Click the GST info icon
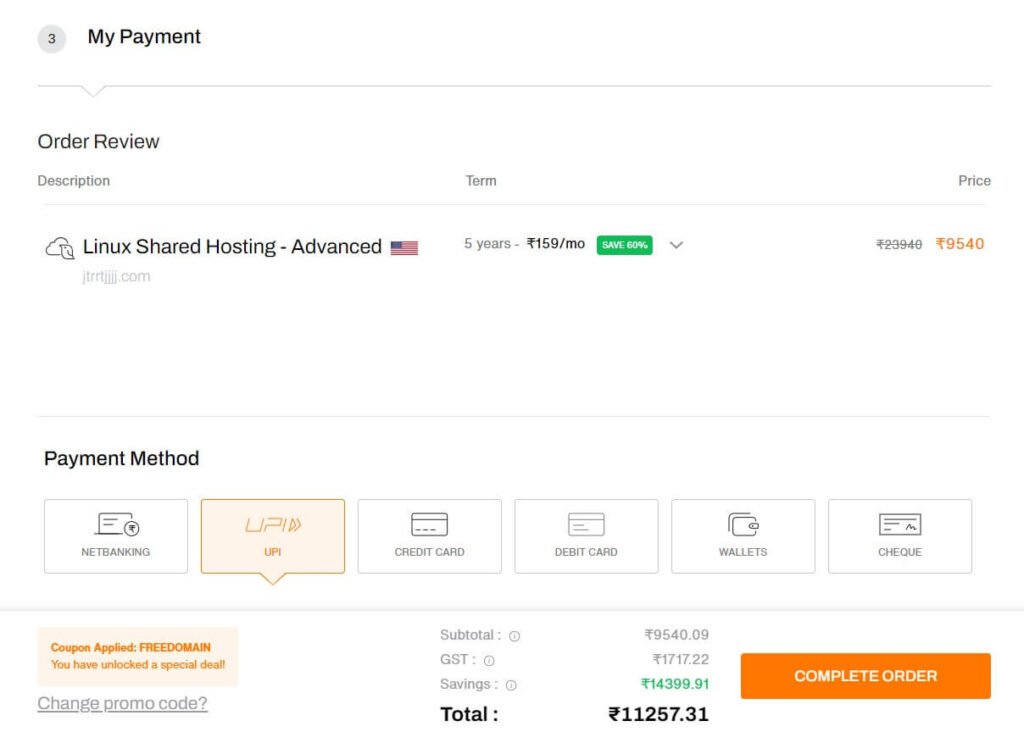The image size is (1024, 732). pos(489,661)
